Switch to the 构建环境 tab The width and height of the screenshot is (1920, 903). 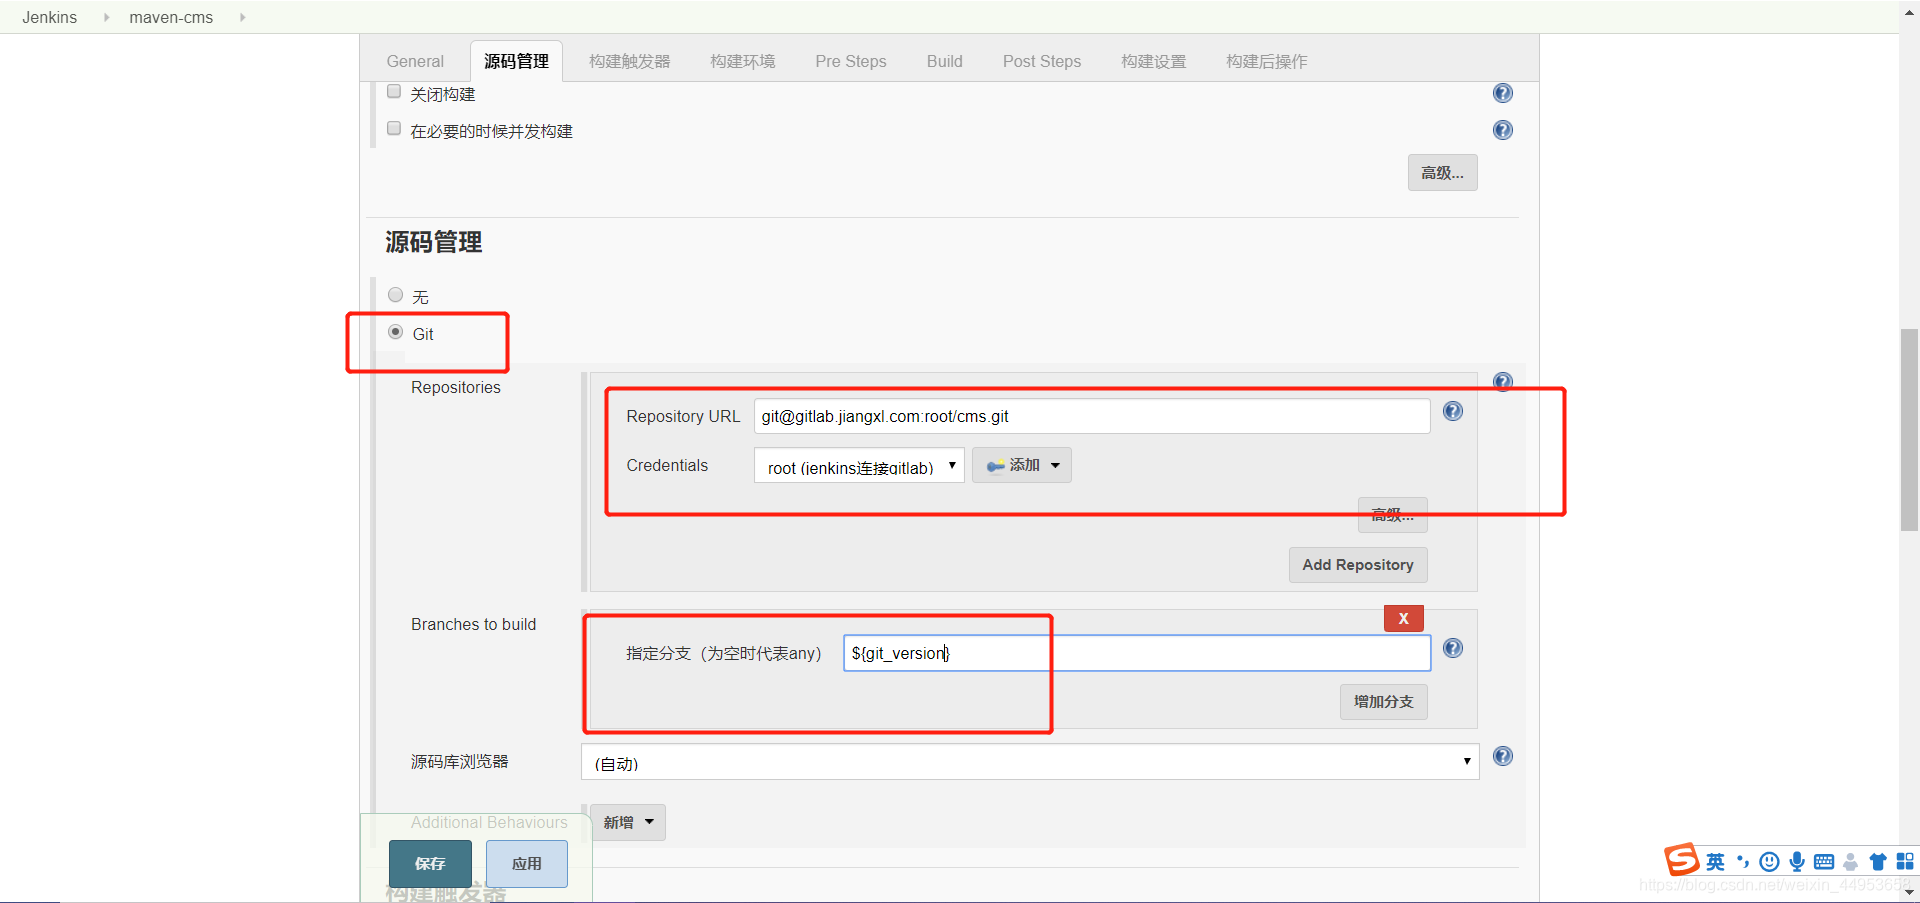coord(742,61)
